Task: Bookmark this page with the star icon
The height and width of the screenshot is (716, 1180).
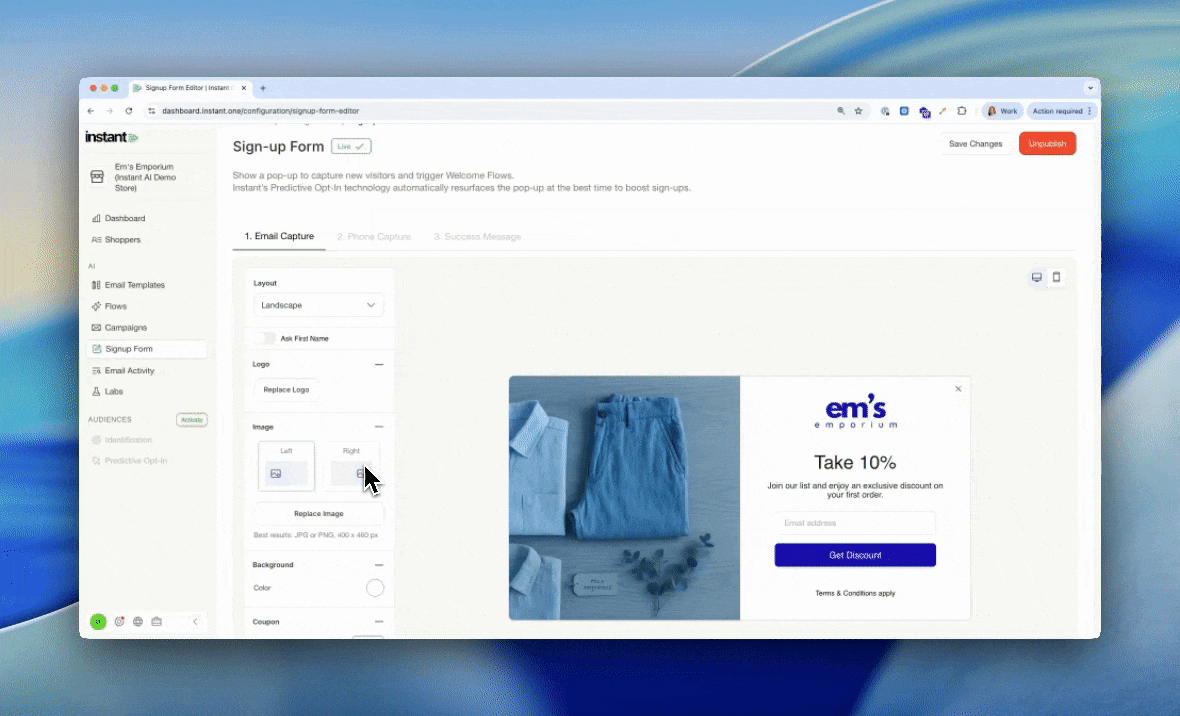Action: (858, 111)
